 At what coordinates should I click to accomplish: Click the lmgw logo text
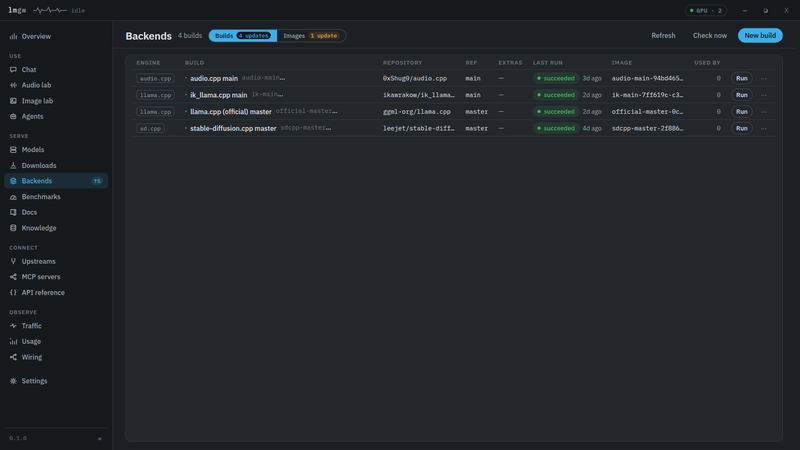click(x=17, y=10)
